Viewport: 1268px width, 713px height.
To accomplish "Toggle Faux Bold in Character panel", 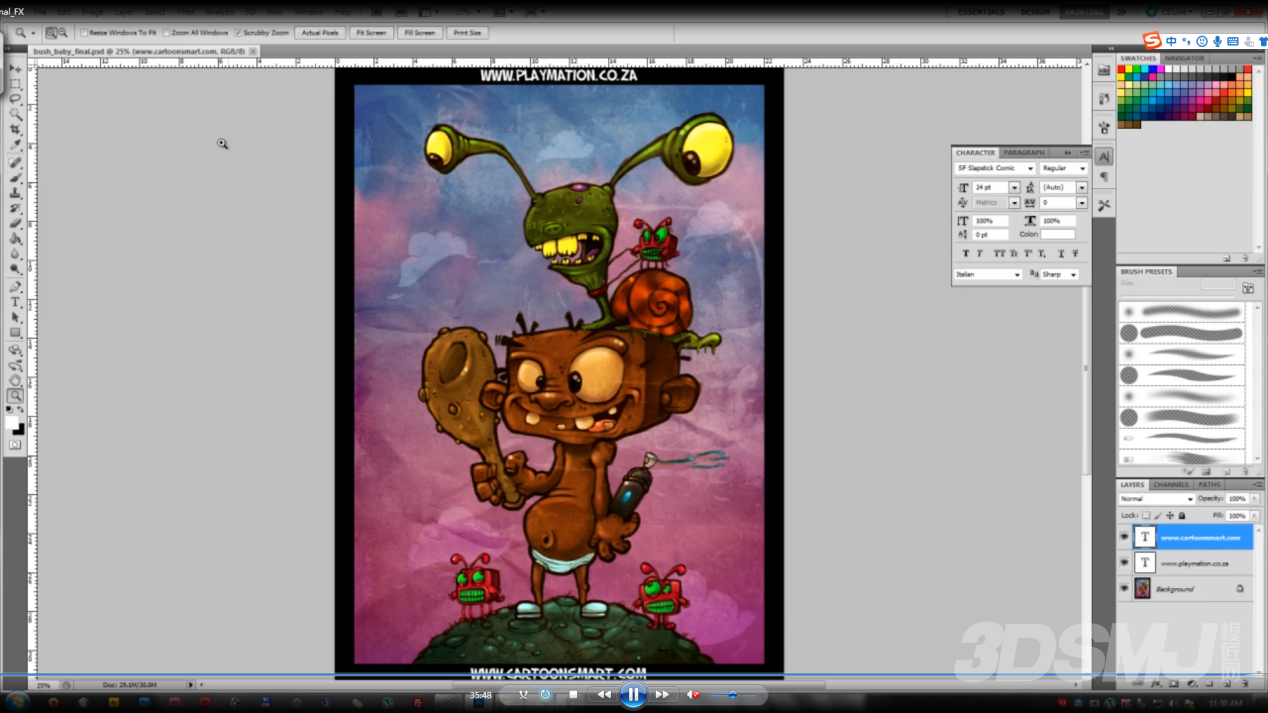I will pyautogui.click(x=965, y=254).
